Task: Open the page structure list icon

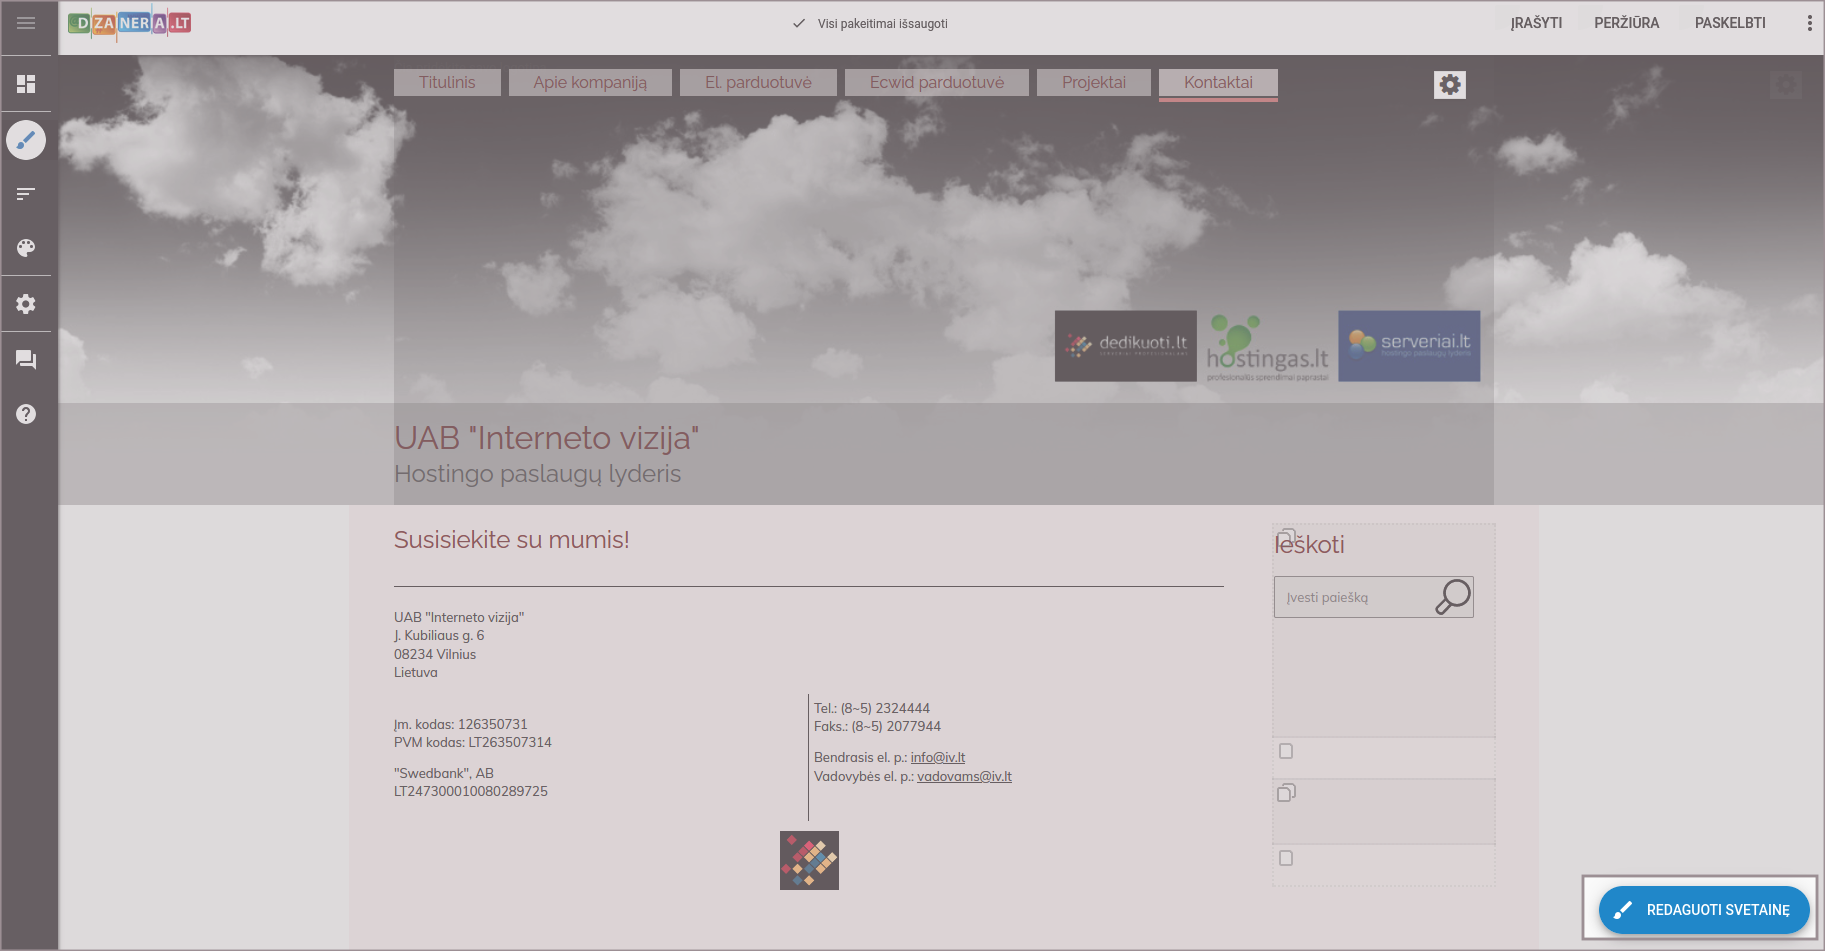Action: 26,193
